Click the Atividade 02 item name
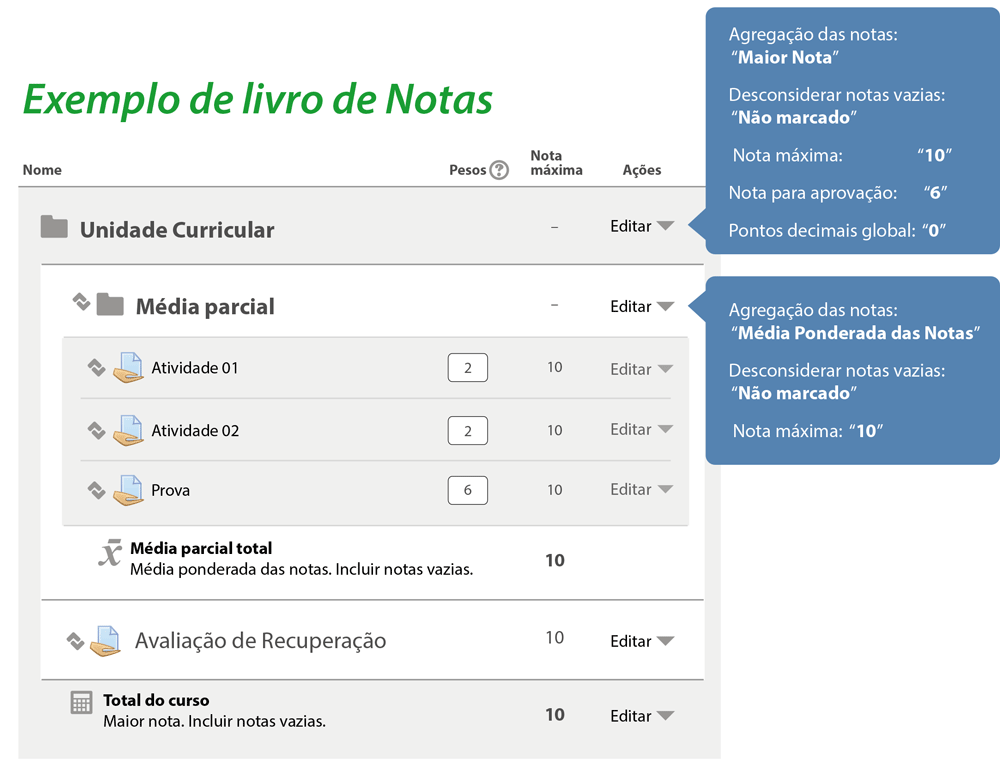The height and width of the screenshot is (774, 1000). [195, 431]
